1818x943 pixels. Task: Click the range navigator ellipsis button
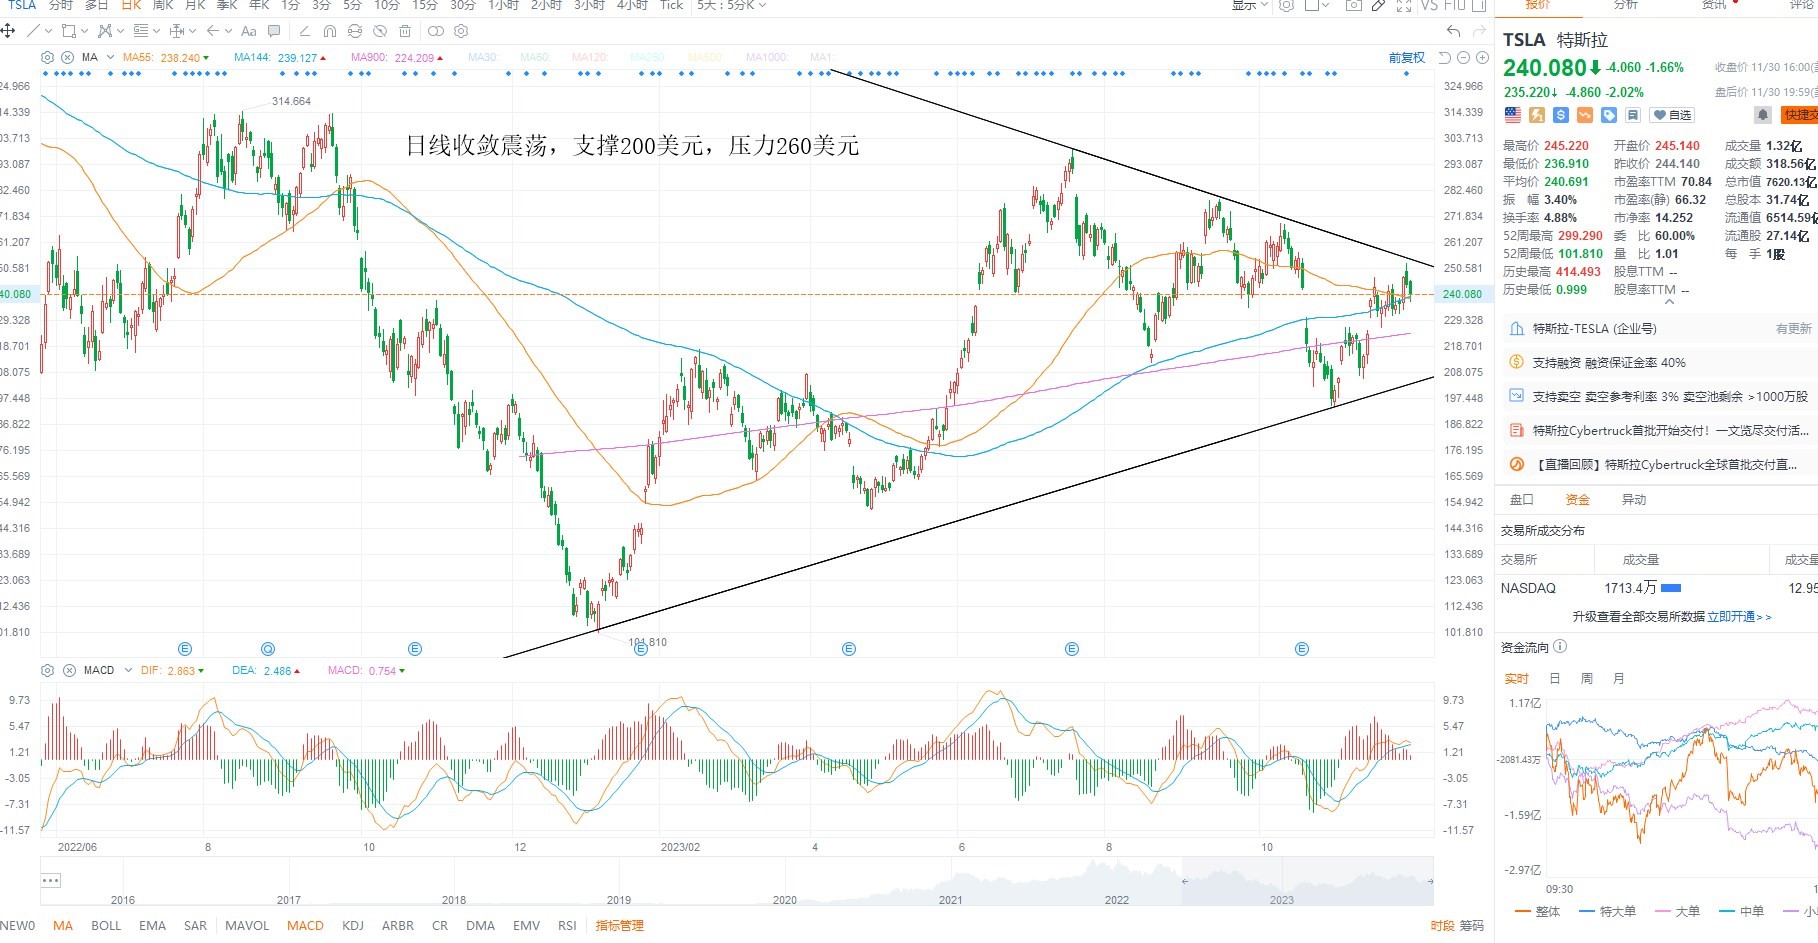(x=51, y=880)
